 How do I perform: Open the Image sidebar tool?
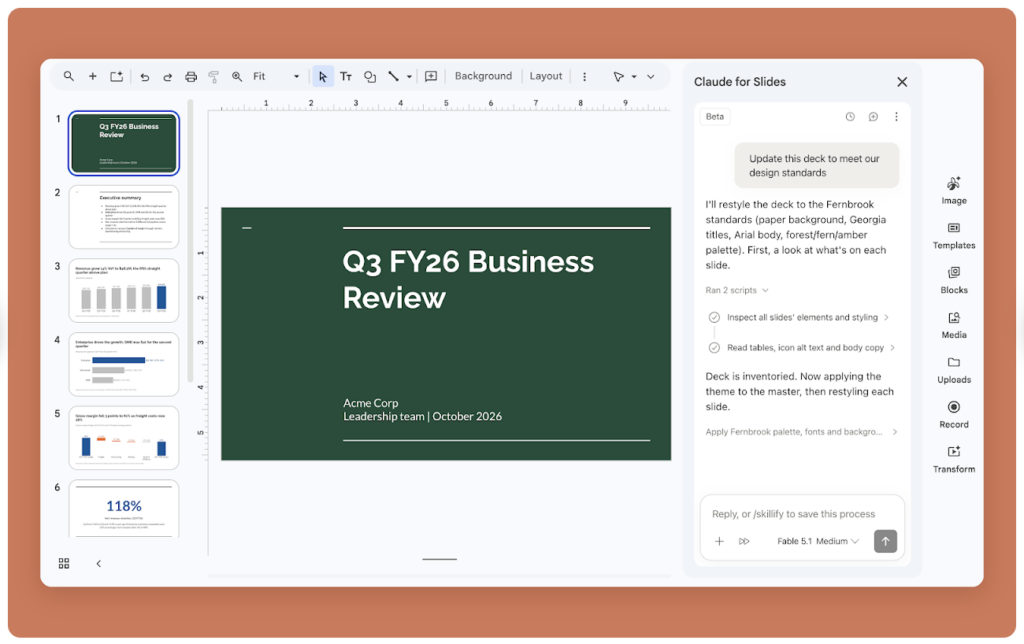pos(953,190)
